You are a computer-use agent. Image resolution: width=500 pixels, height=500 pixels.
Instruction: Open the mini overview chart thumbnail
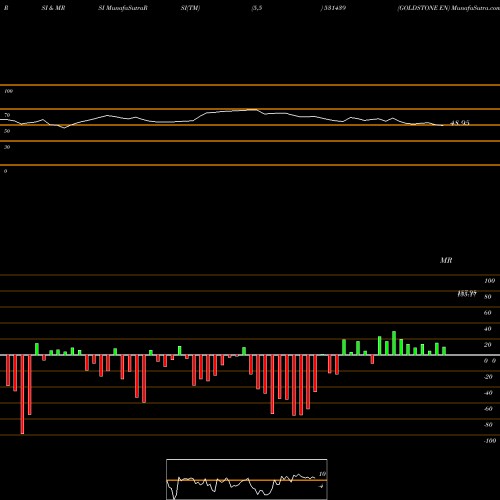pos(247,479)
